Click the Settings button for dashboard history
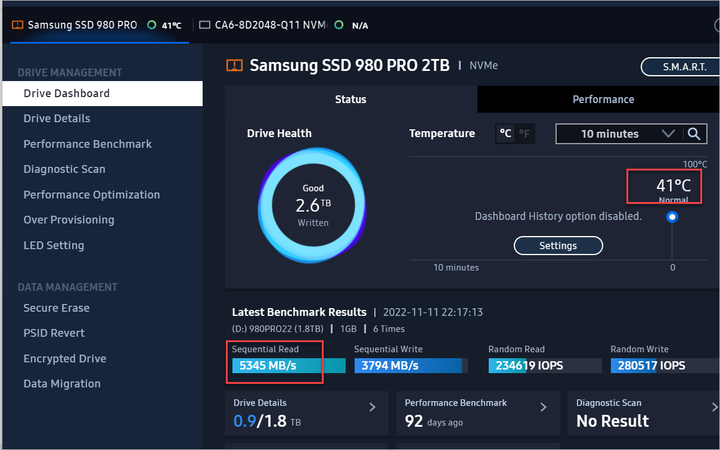This screenshot has height=450, width=720. 558,246
